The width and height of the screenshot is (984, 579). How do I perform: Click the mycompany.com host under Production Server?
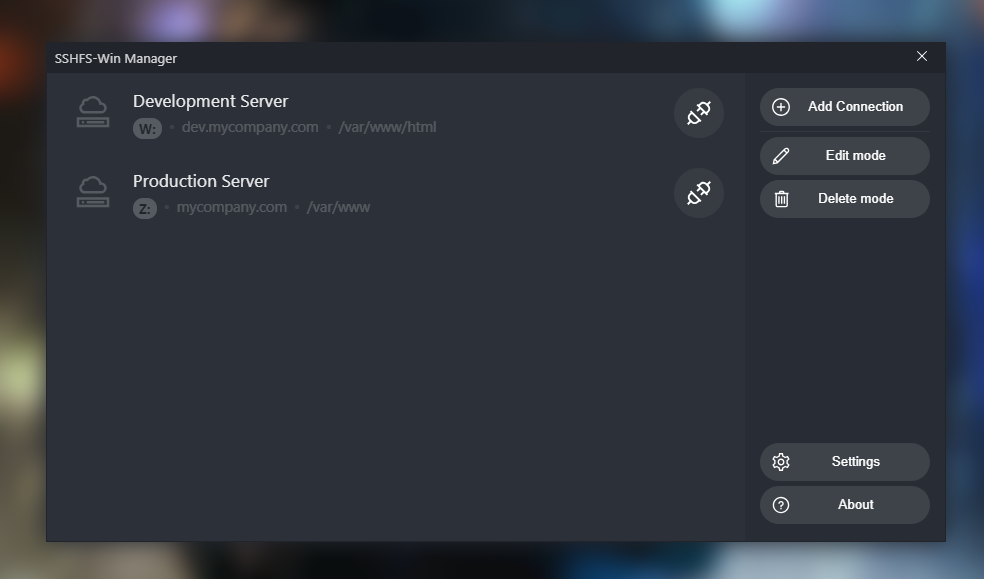(x=231, y=208)
